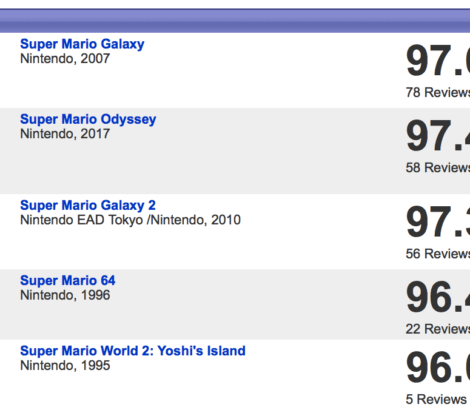Click the Nintendo, 1996 publisher text
The width and height of the screenshot is (470, 410).
tap(65, 295)
